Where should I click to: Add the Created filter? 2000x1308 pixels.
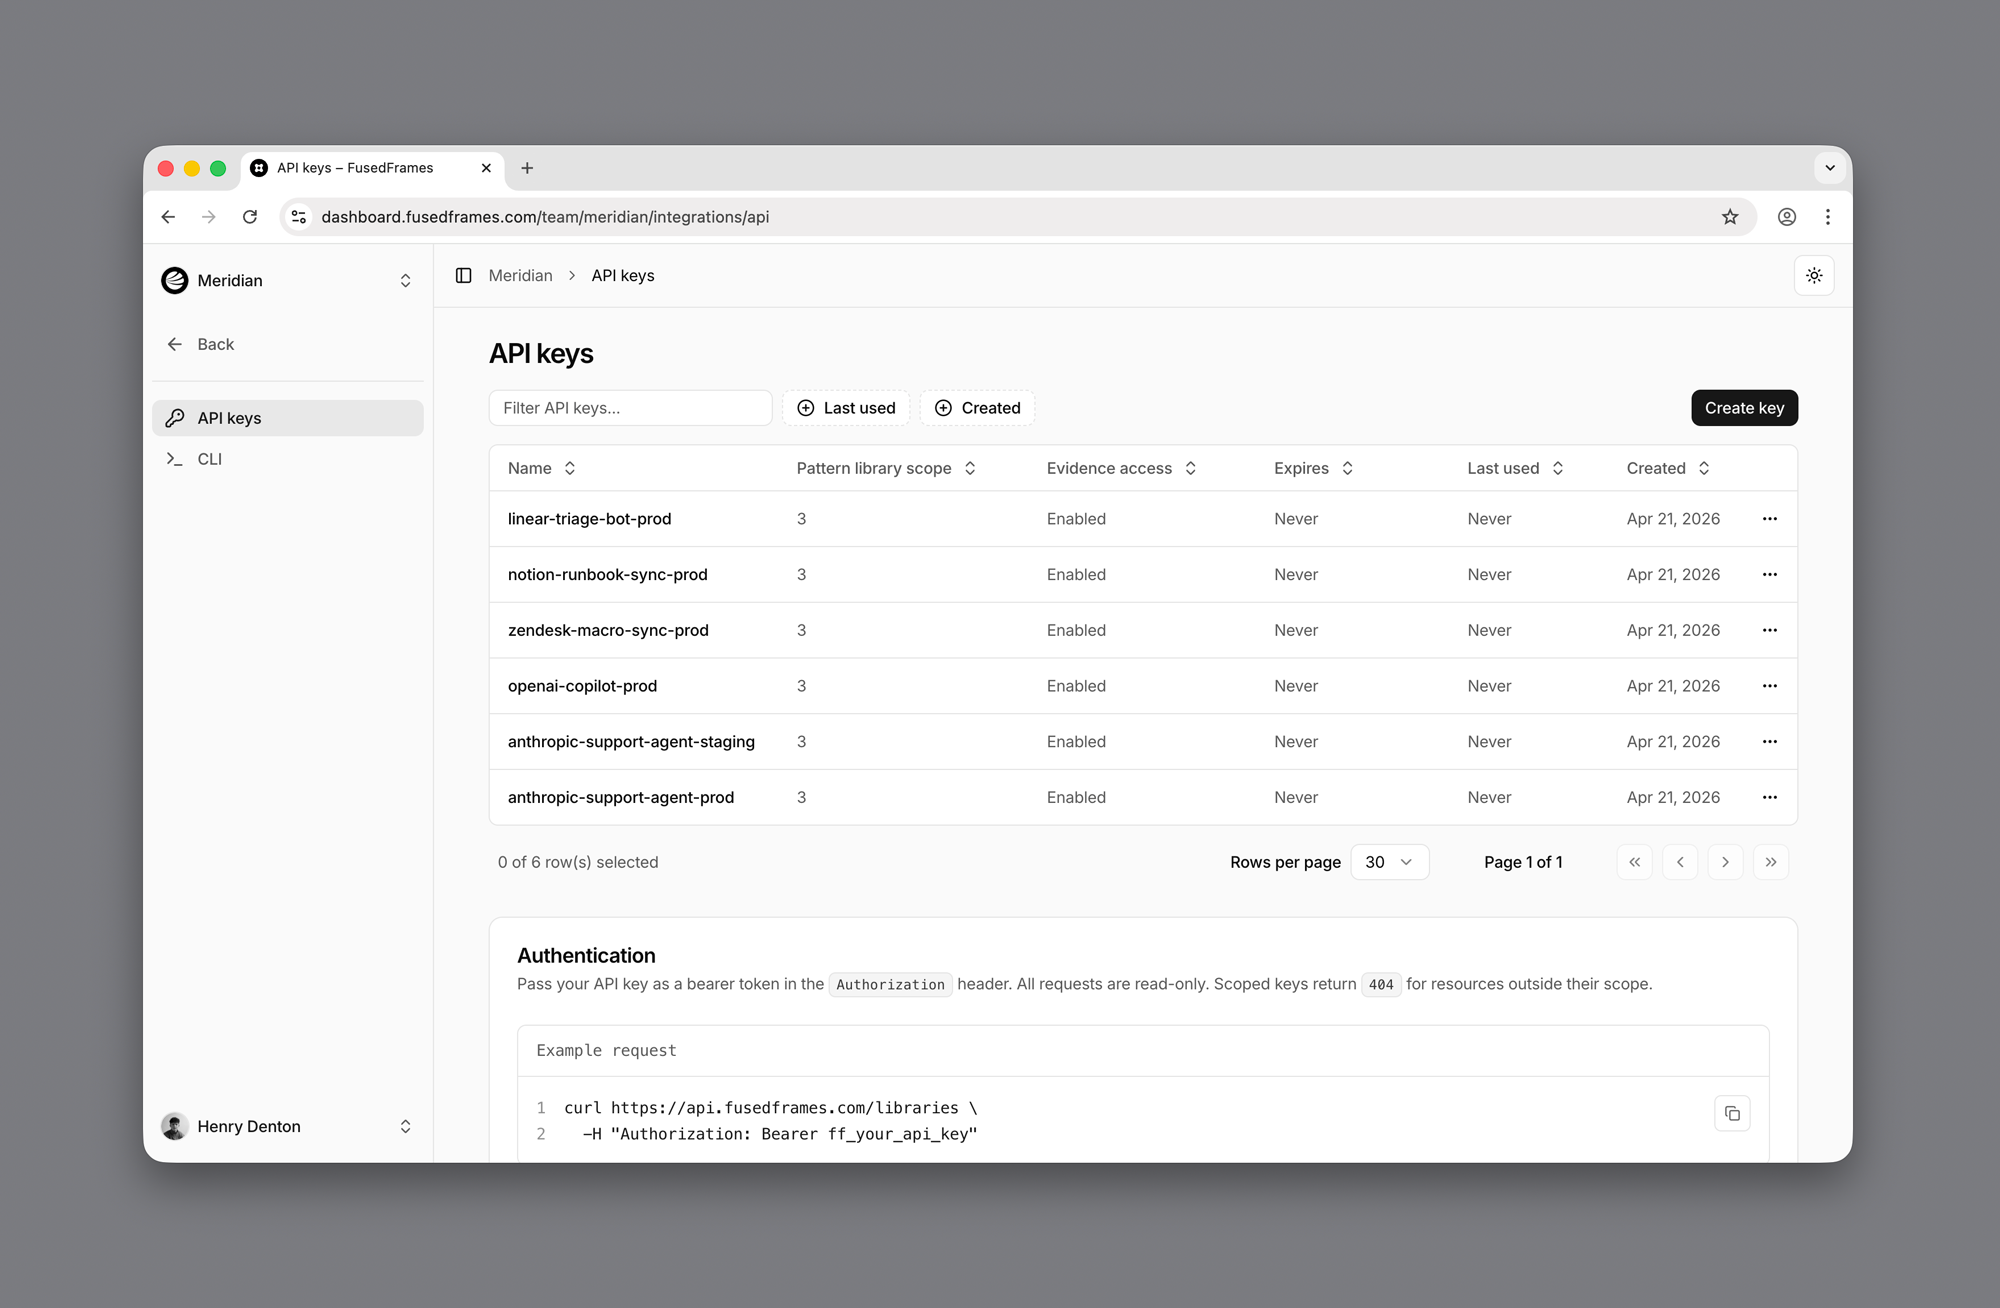pos(977,408)
